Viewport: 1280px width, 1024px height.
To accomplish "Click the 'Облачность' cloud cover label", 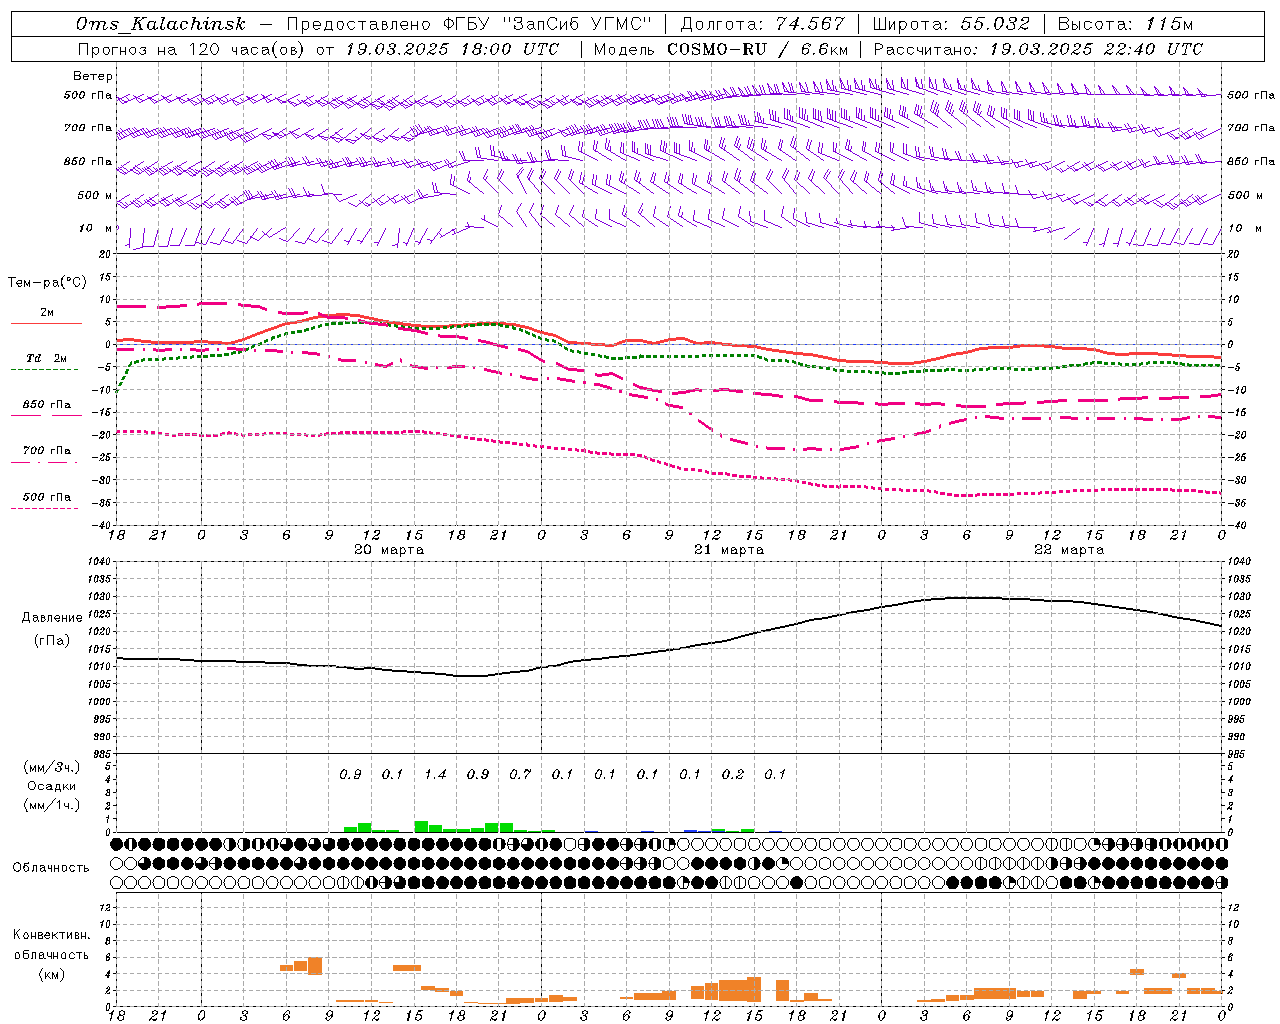I will [x=51, y=867].
